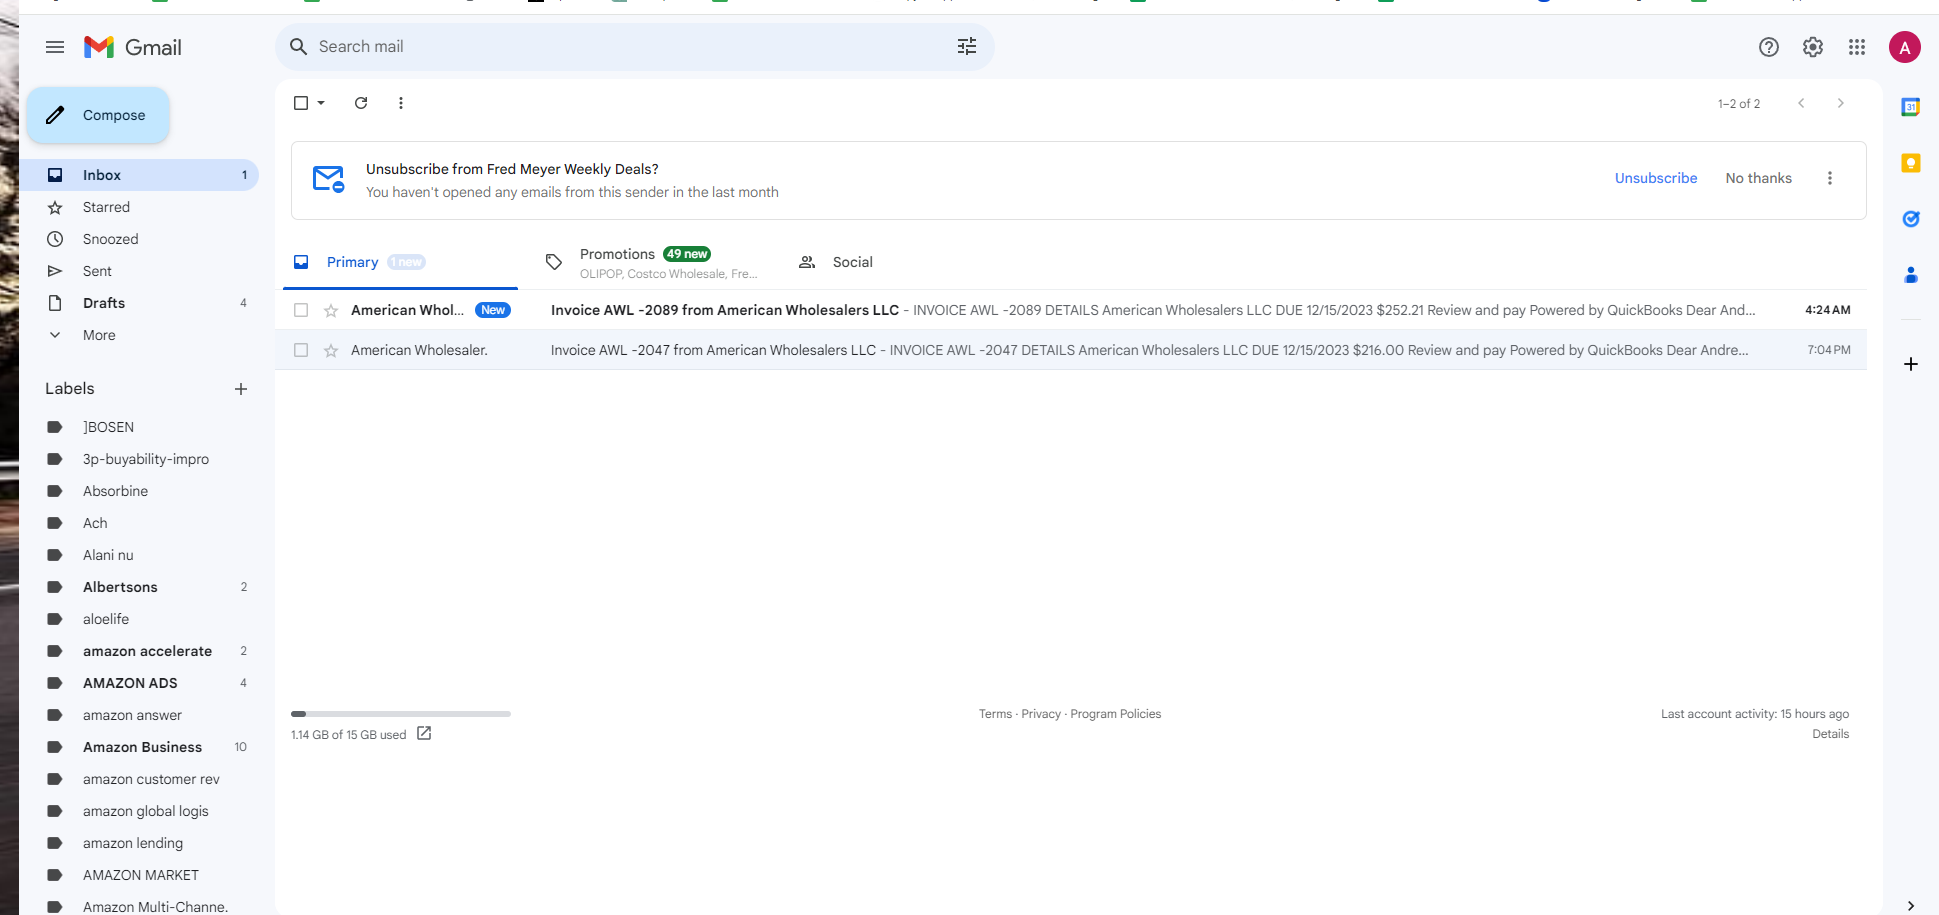Open the main menu hamburger icon

coord(55,47)
